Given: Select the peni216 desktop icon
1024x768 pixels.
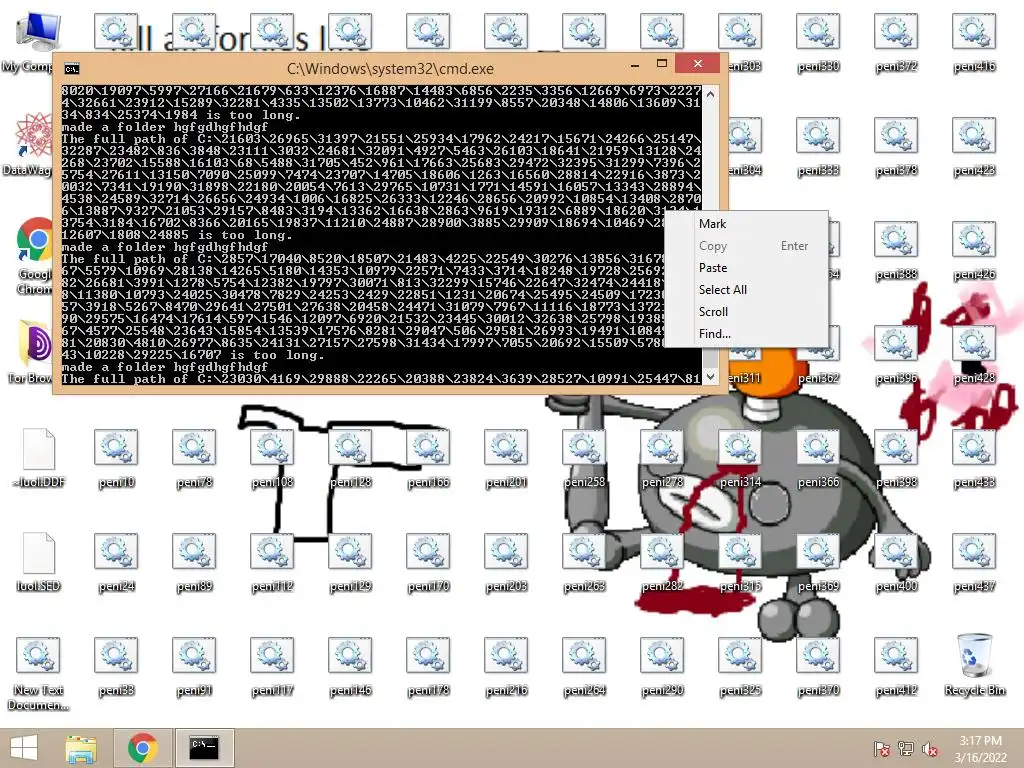Looking at the screenshot, I should (x=506, y=667).
